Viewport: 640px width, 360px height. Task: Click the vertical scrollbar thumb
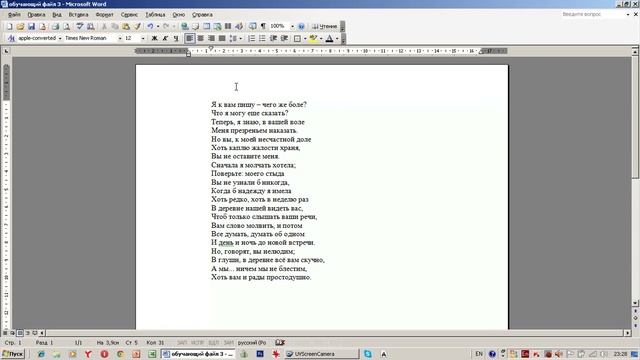pos(635,118)
